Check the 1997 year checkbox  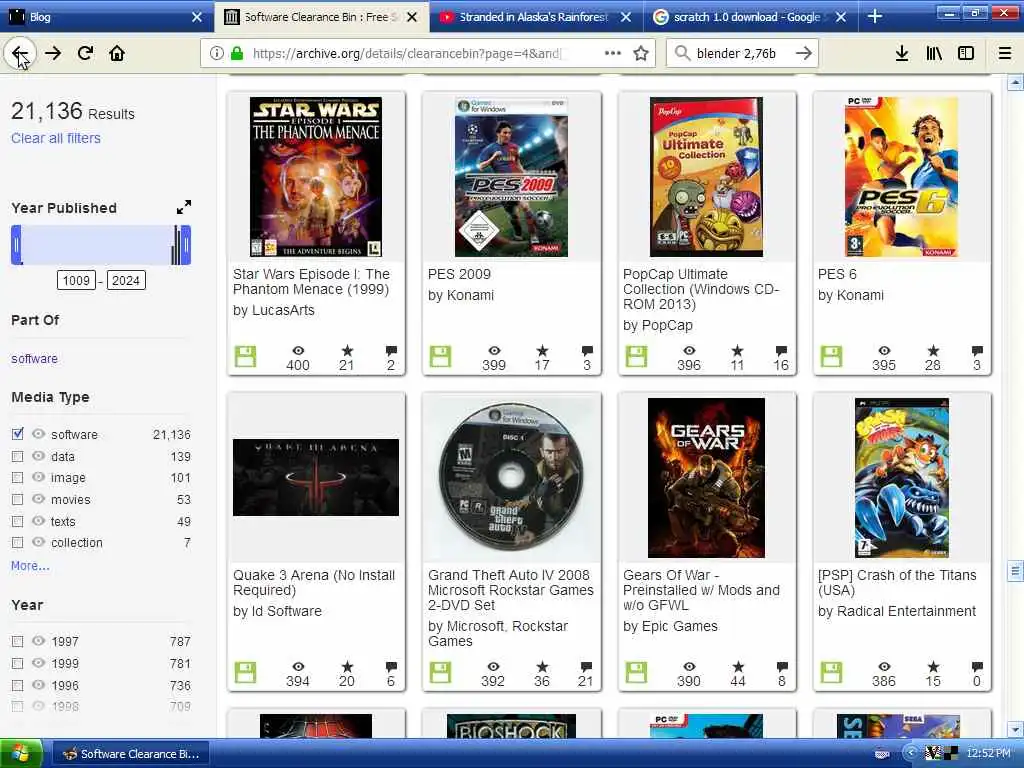click(18, 641)
